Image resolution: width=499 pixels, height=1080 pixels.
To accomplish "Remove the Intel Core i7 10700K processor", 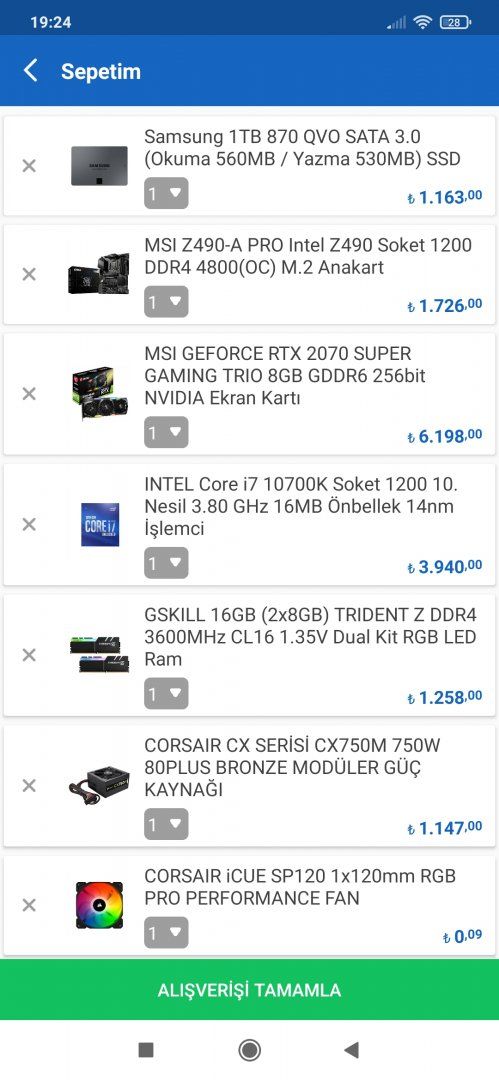I will click(29, 525).
